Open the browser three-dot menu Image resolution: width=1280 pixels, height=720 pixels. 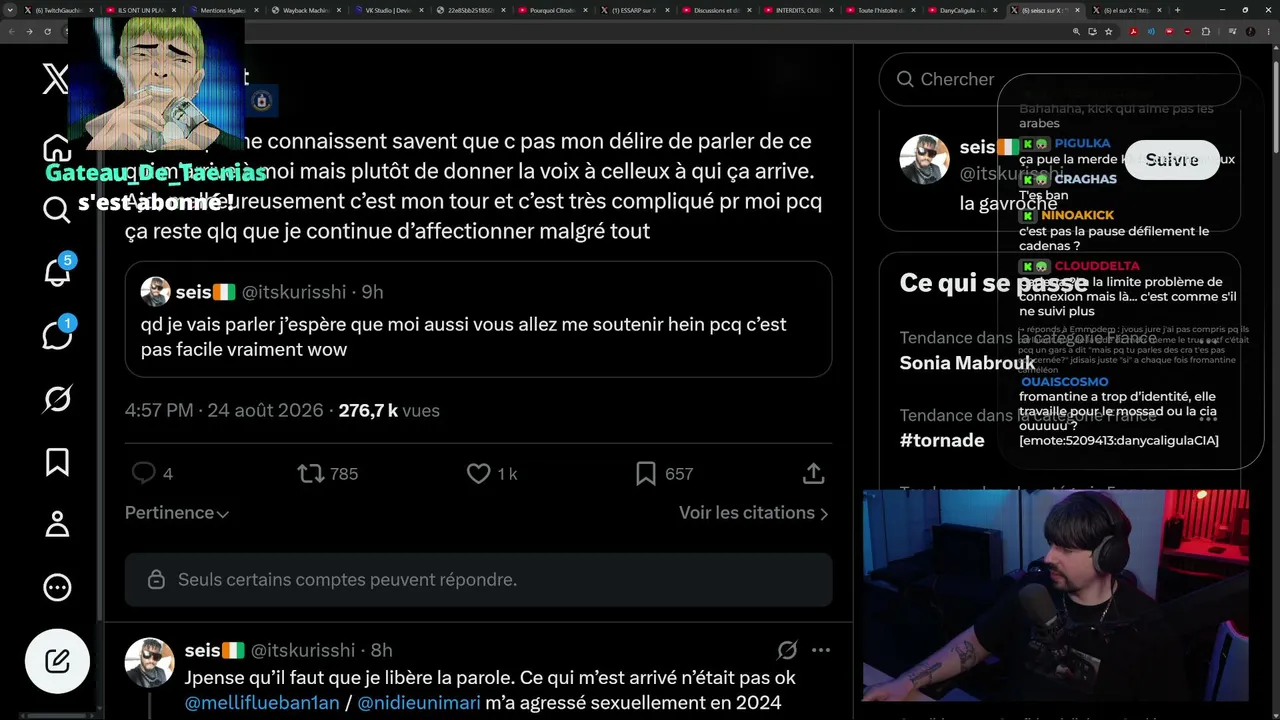1268,31
